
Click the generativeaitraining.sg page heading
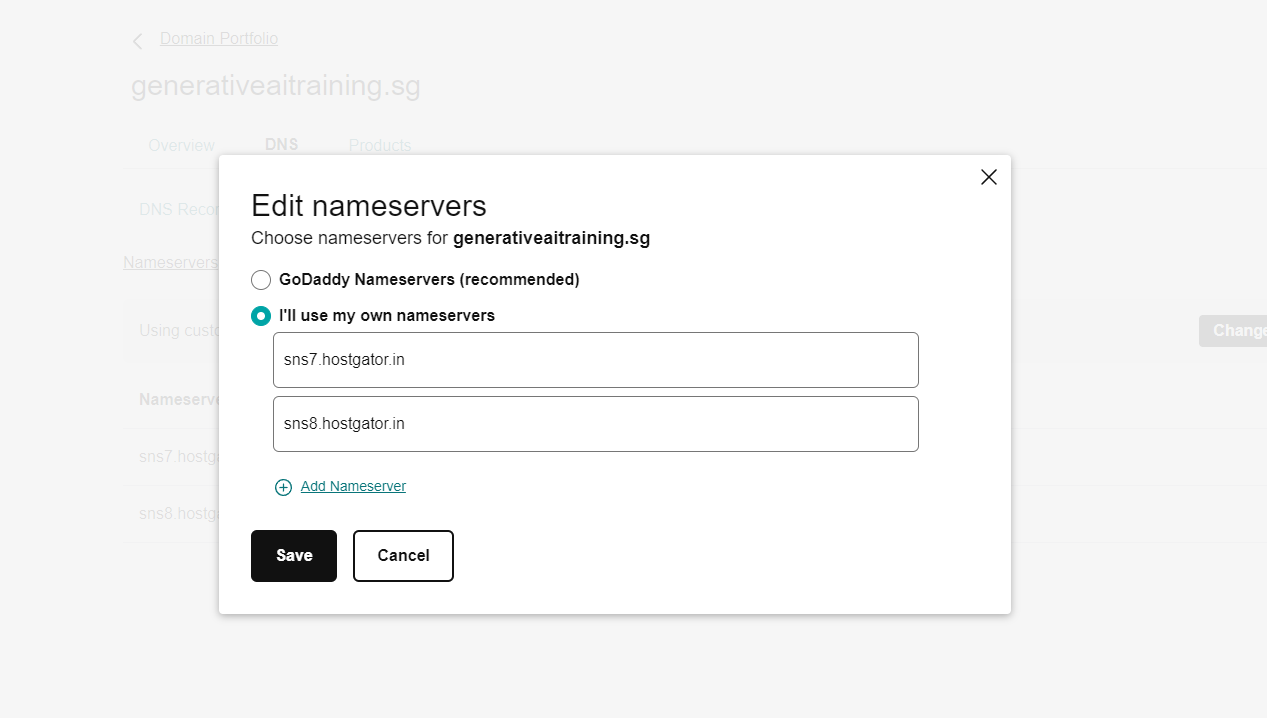click(276, 86)
